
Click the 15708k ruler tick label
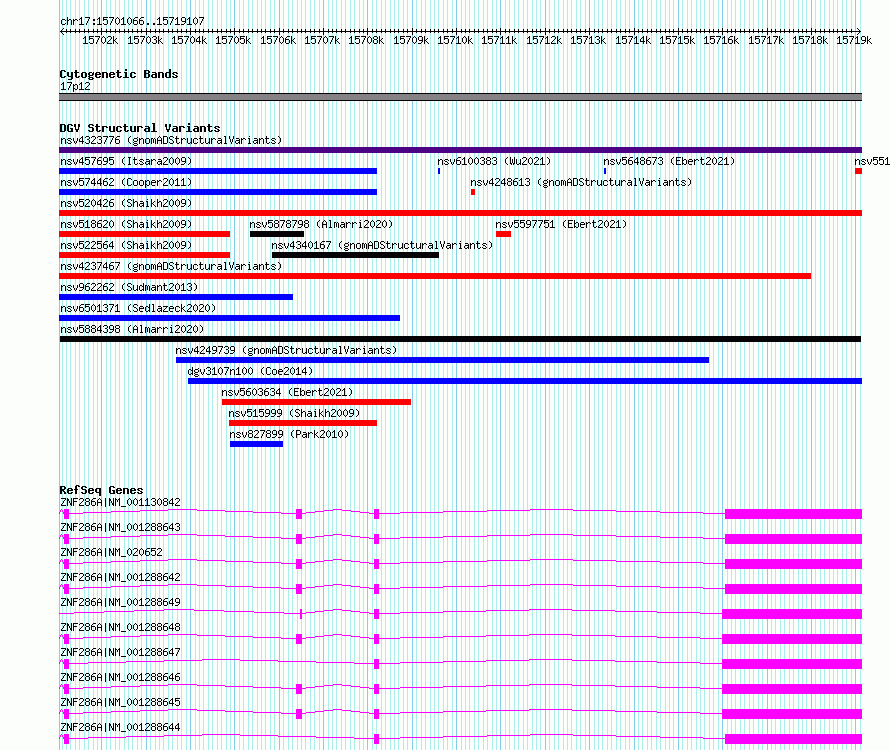click(x=366, y=40)
